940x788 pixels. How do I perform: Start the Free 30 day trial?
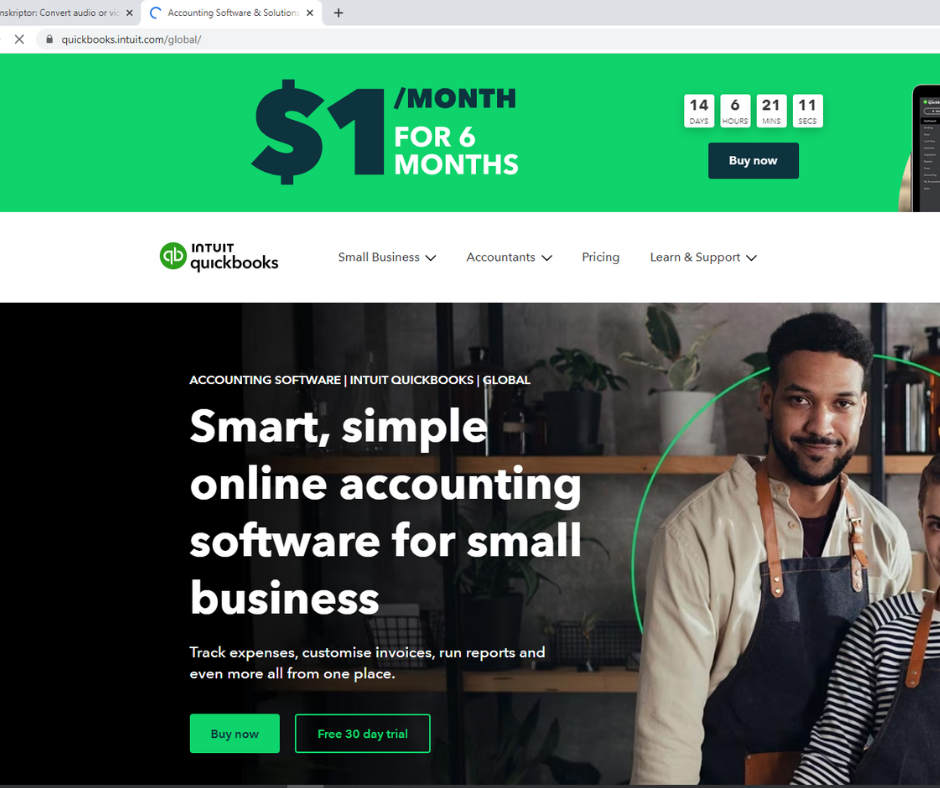coord(362,733)
